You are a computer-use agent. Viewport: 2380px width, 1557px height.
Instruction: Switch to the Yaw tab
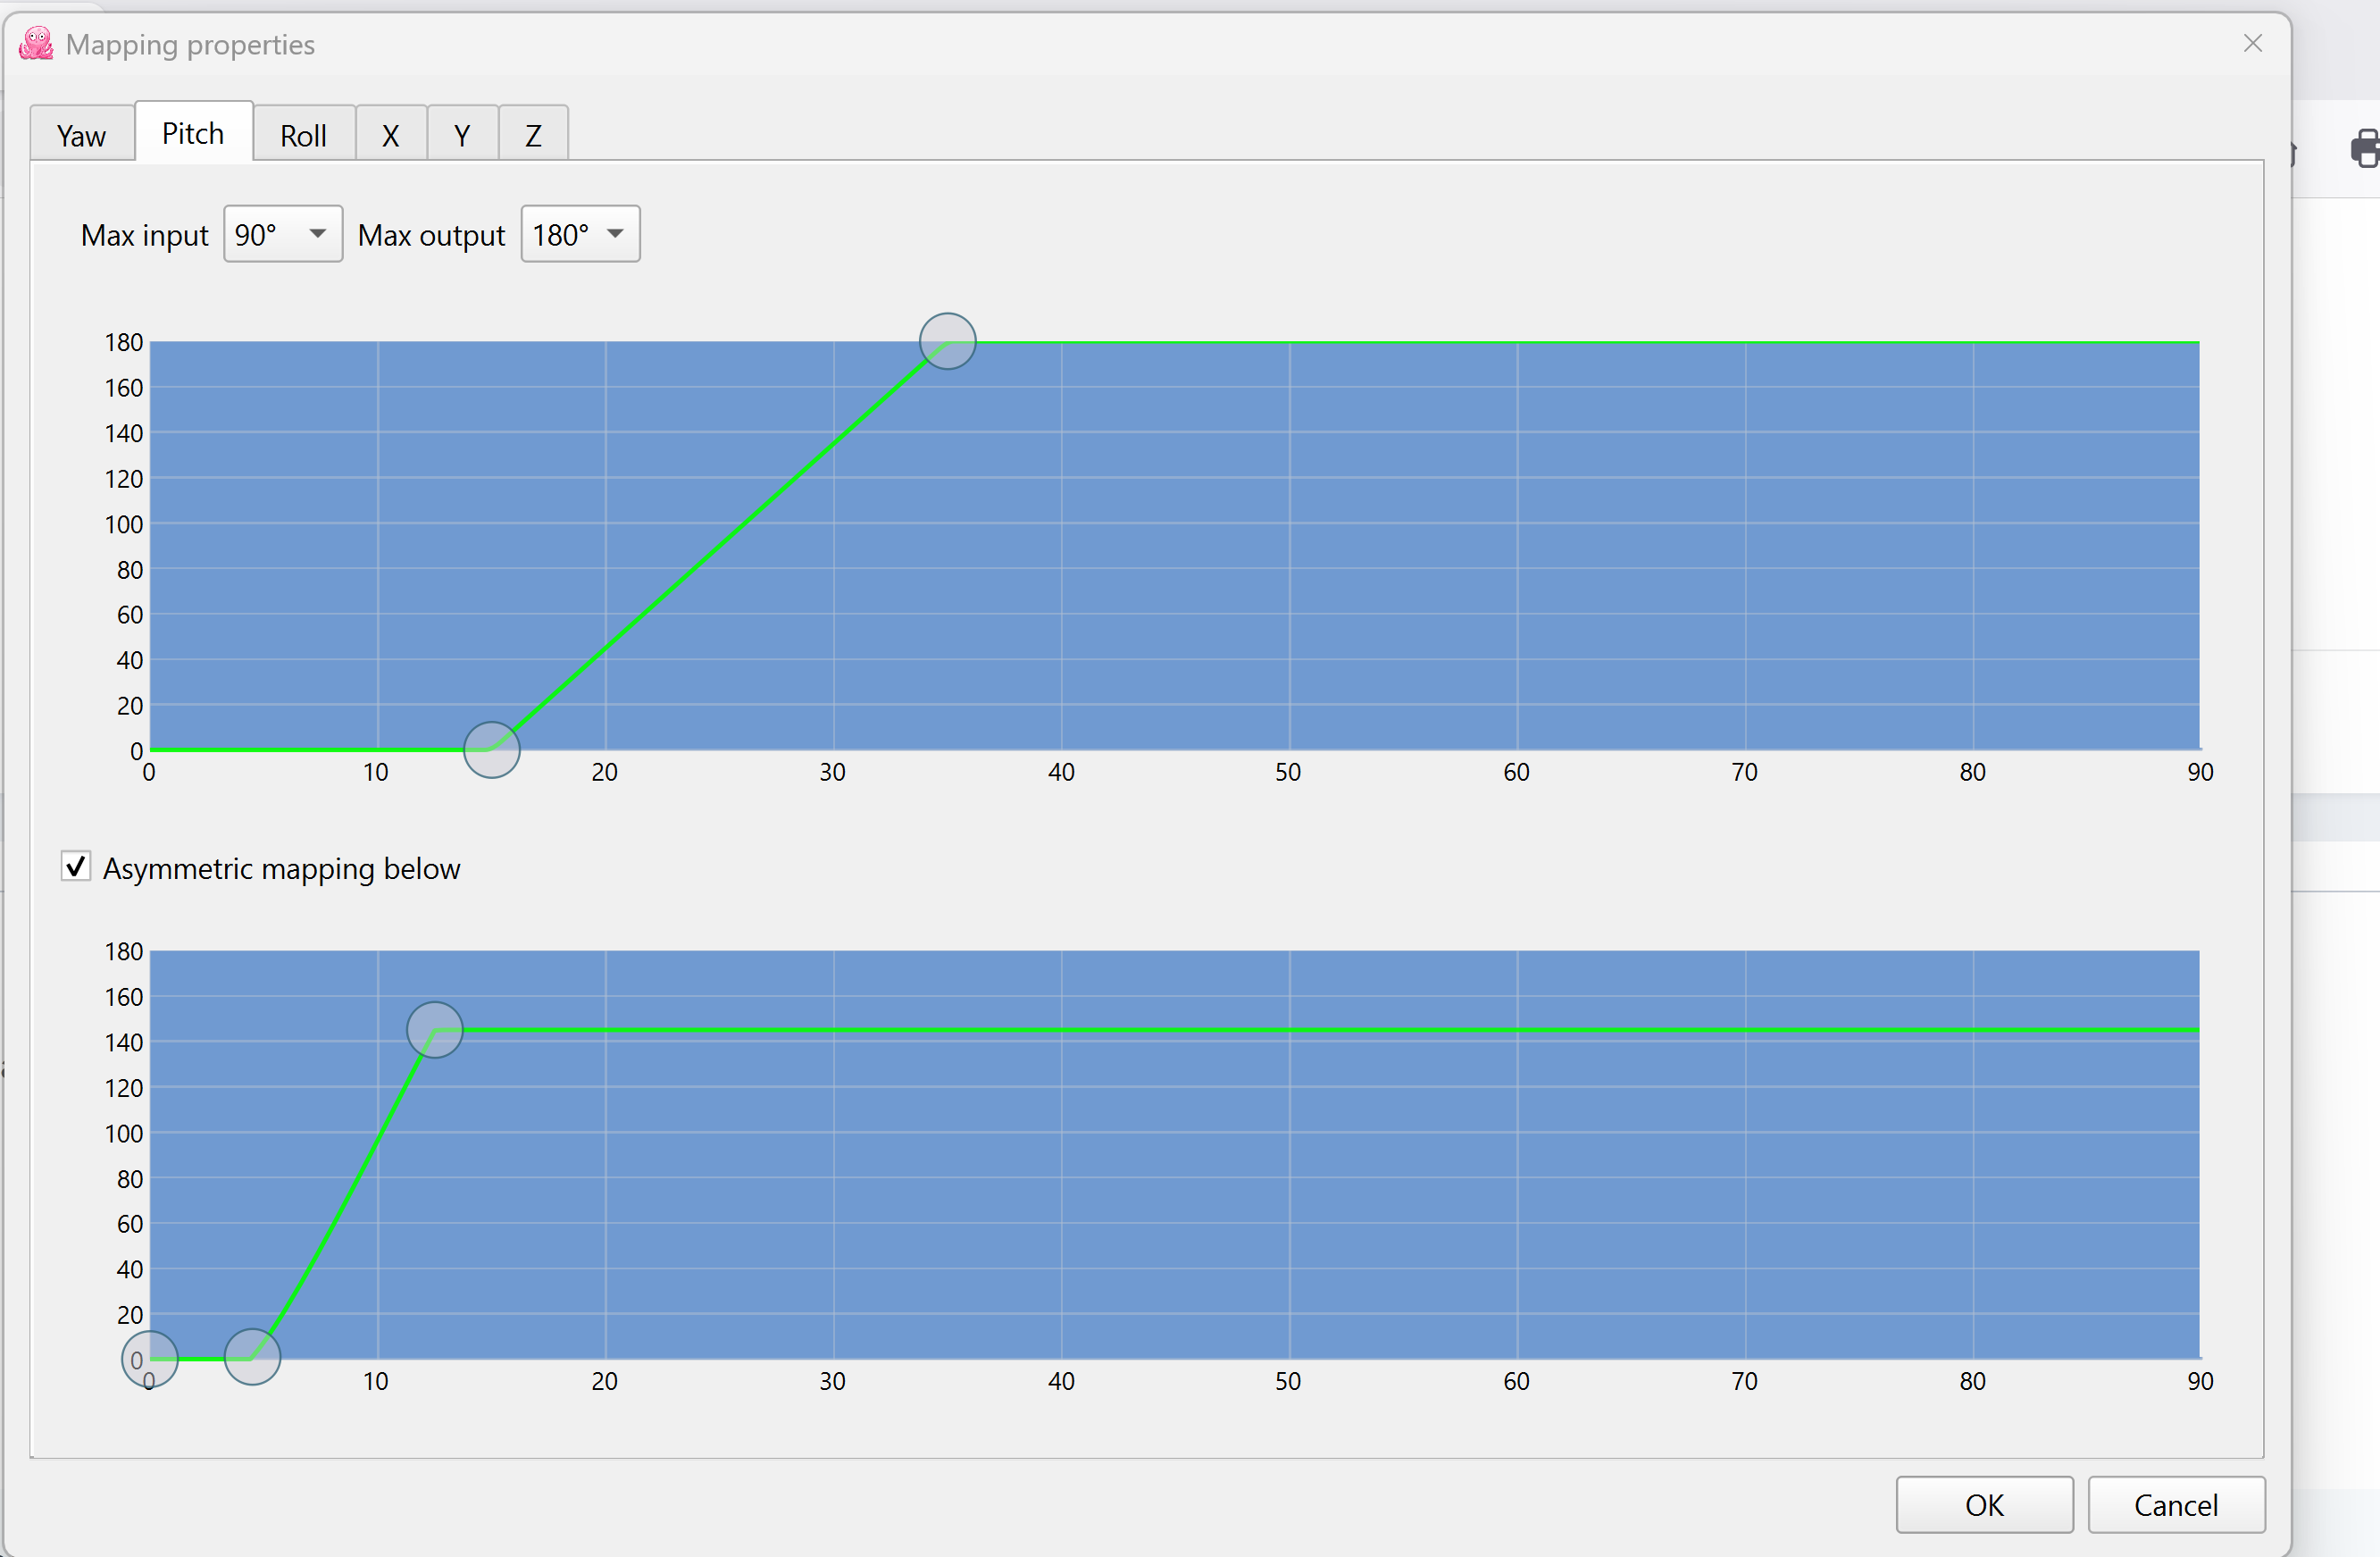pos(82,134)
